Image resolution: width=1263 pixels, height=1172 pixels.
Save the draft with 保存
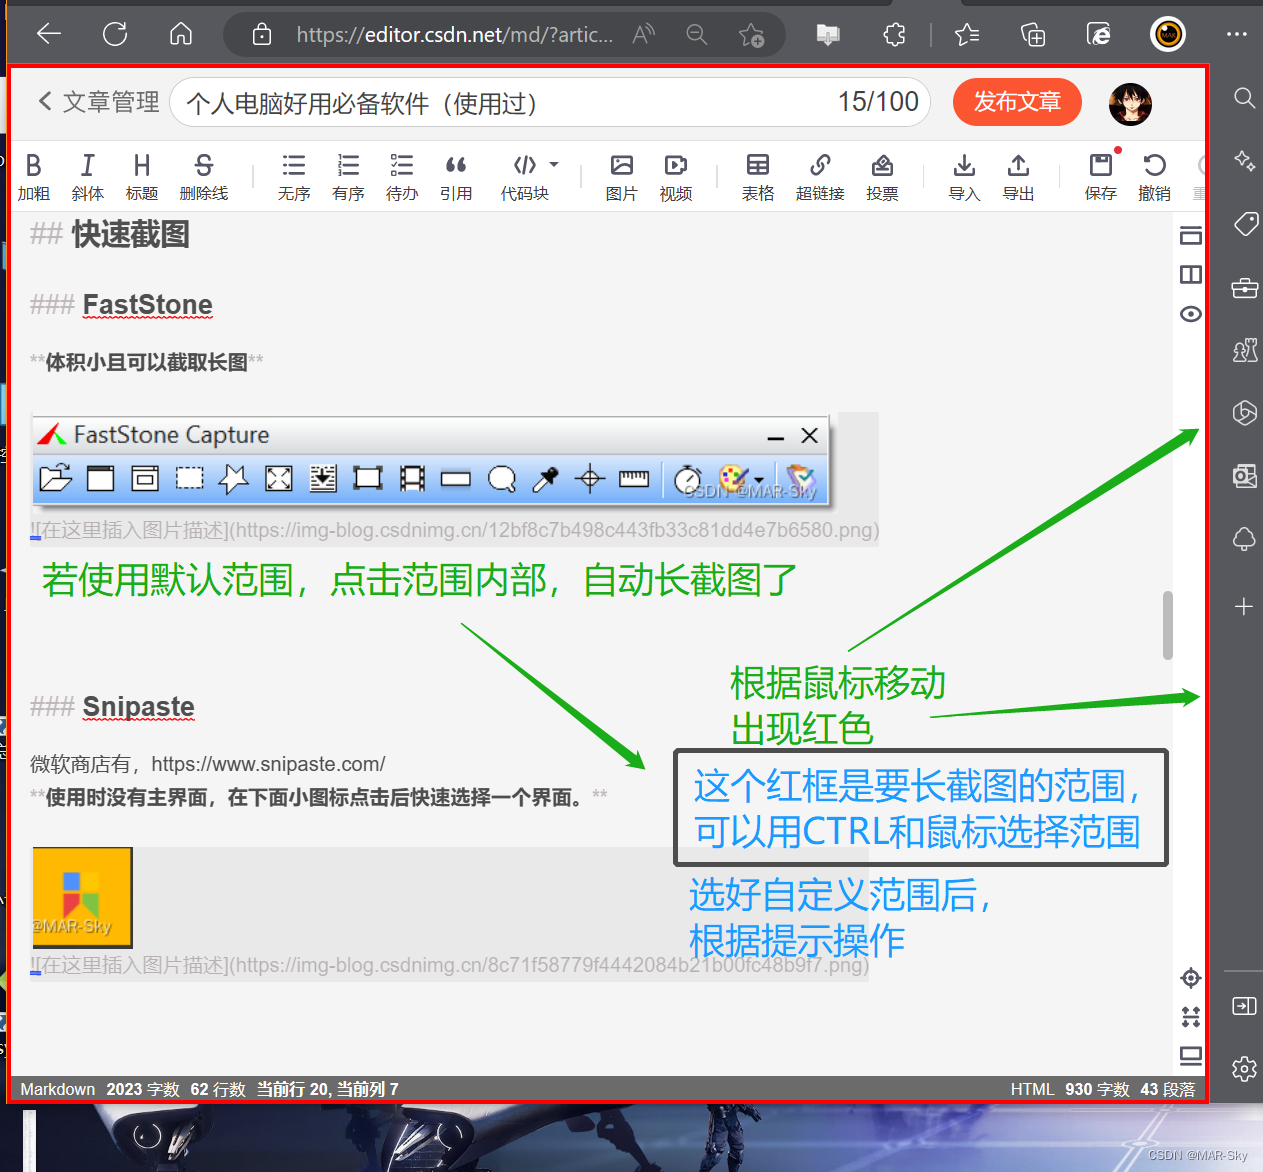(x=1100, y=177)
